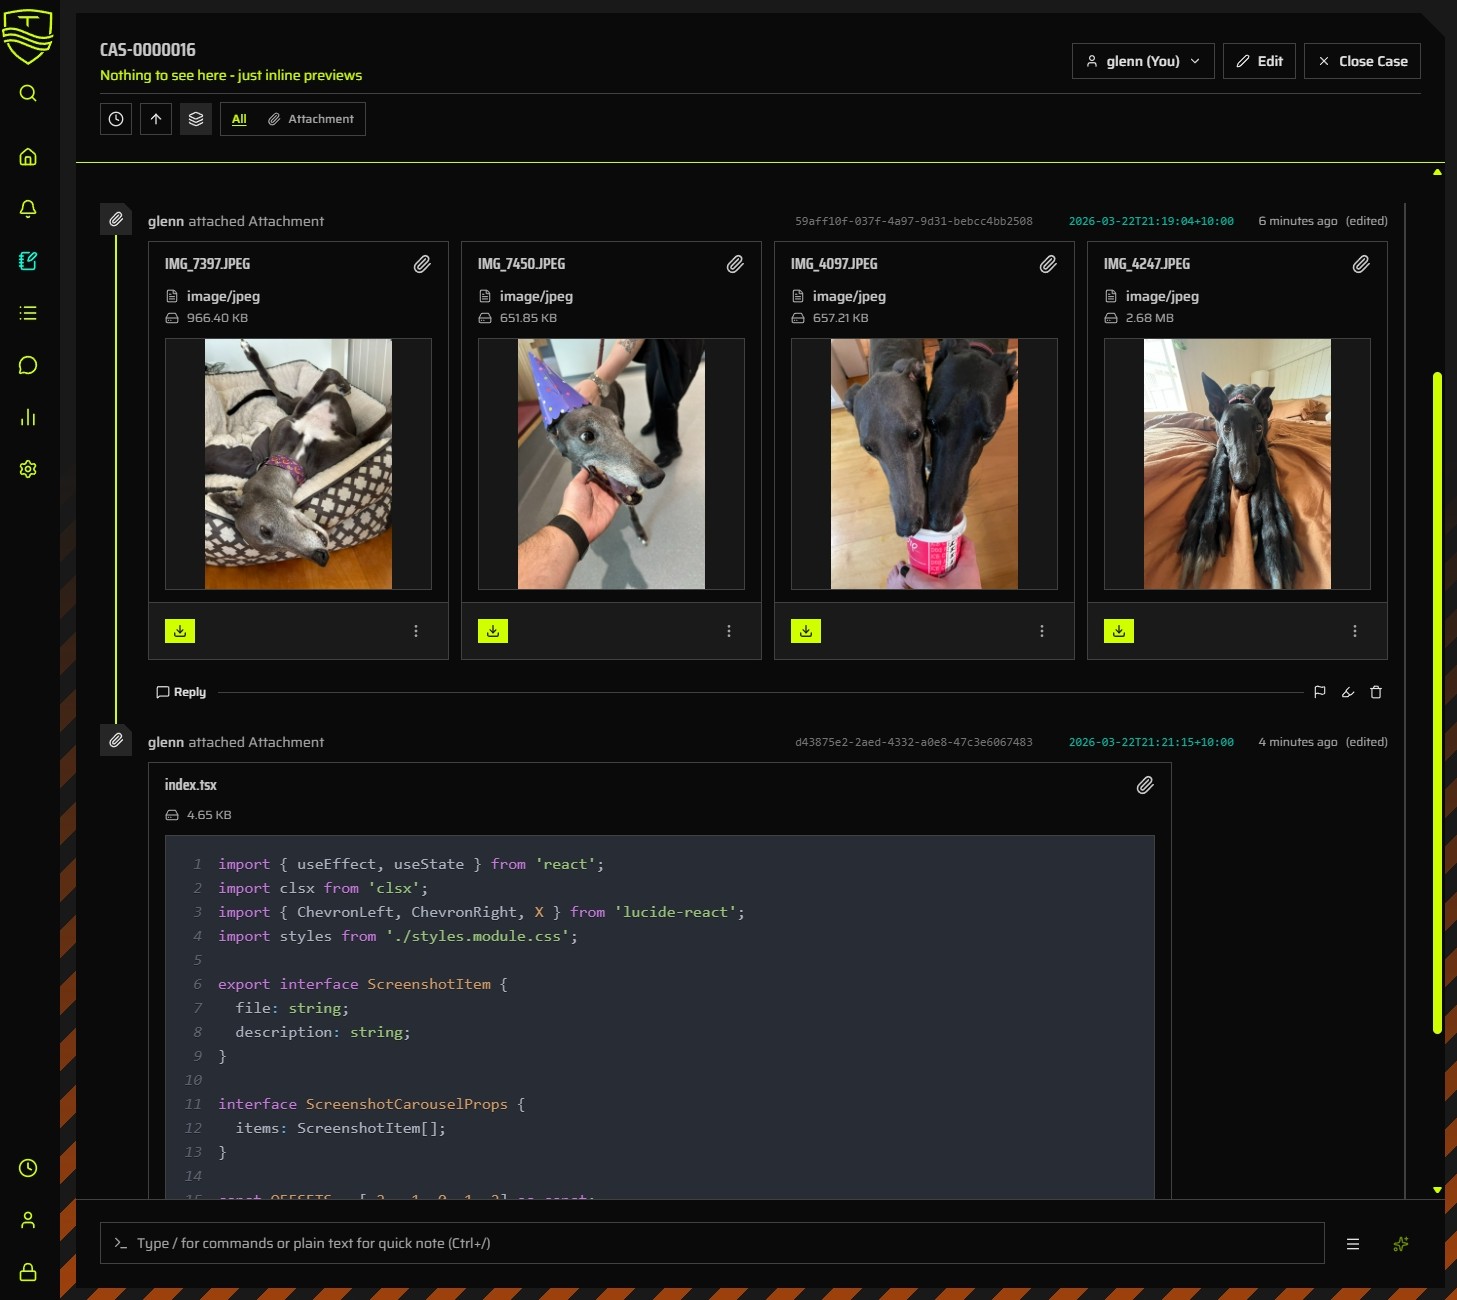The image size is (1457, 1300).
Task: Open the kebab menu on IMG_7397.JPEG
Action: click(x=416, y=631)
